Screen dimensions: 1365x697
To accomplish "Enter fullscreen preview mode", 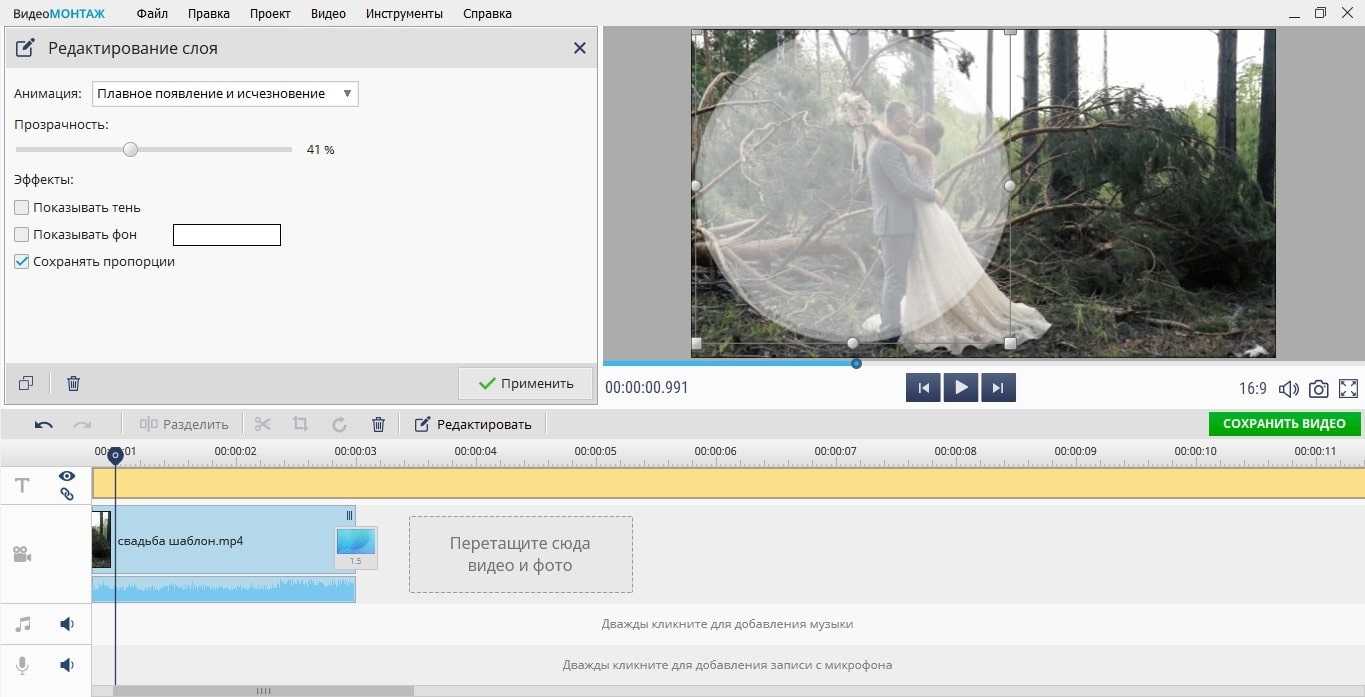I will (x=1348, y=389).
